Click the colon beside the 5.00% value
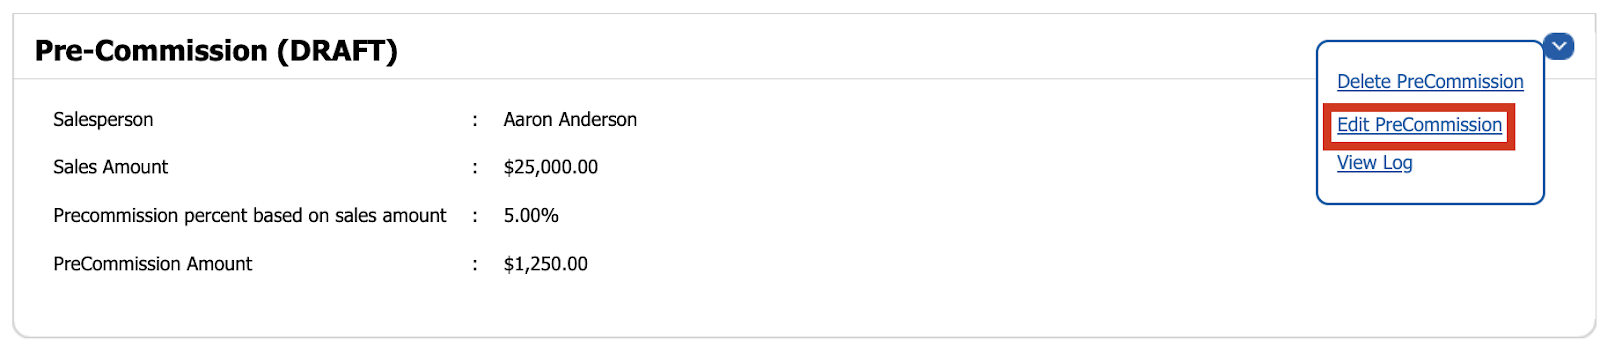Viewport: 1600px width, 363px height. tap(475, 216)
